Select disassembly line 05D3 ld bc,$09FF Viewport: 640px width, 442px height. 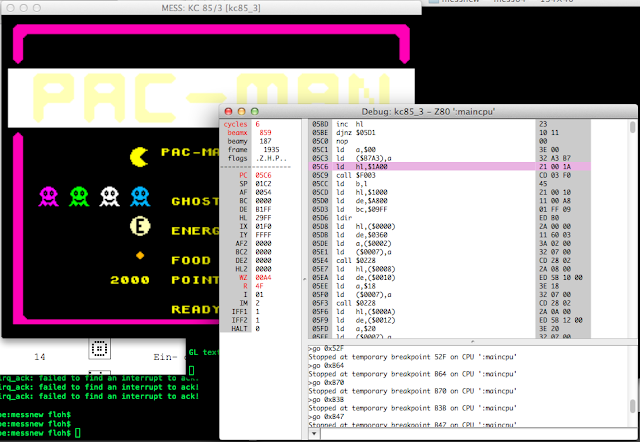click(x=450, y=209)
